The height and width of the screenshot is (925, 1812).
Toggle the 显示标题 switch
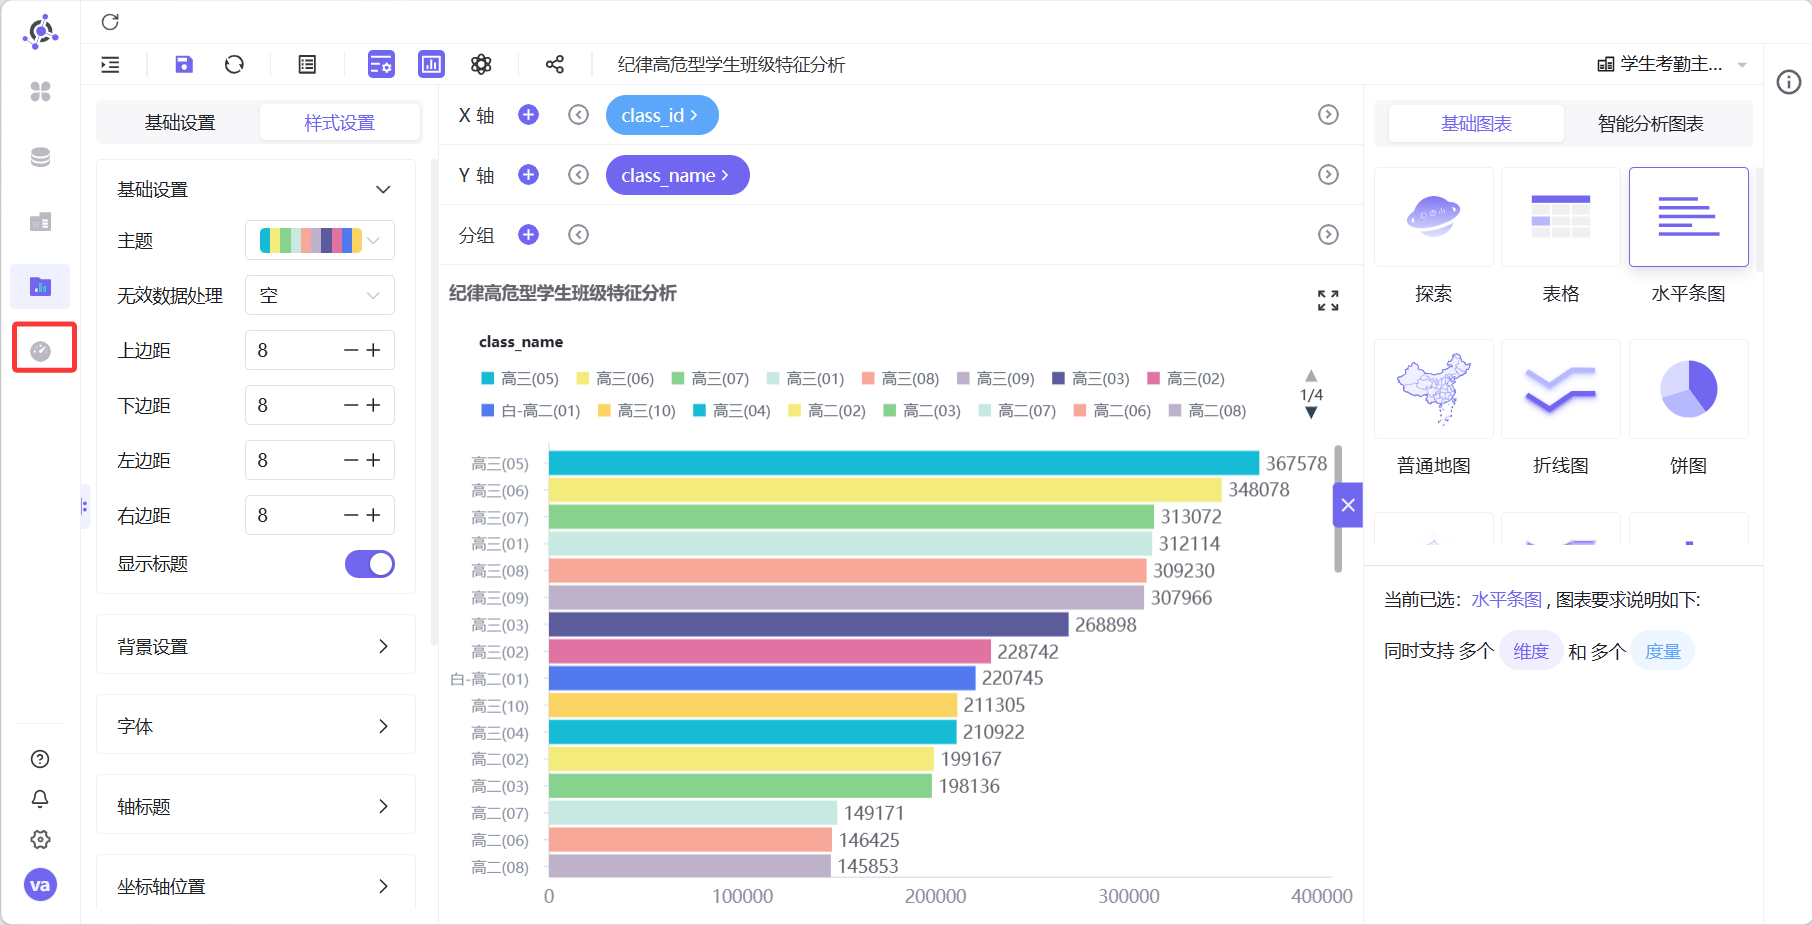coord(370,564)
